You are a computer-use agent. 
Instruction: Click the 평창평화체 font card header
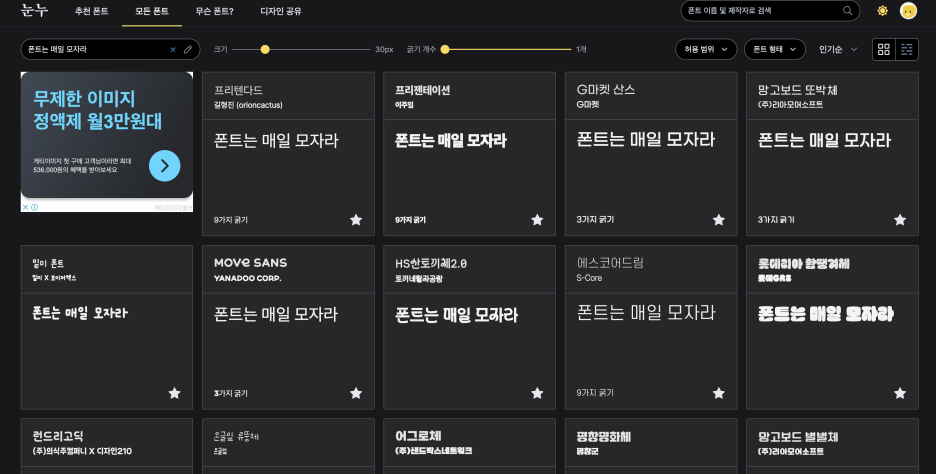[651, 442]
